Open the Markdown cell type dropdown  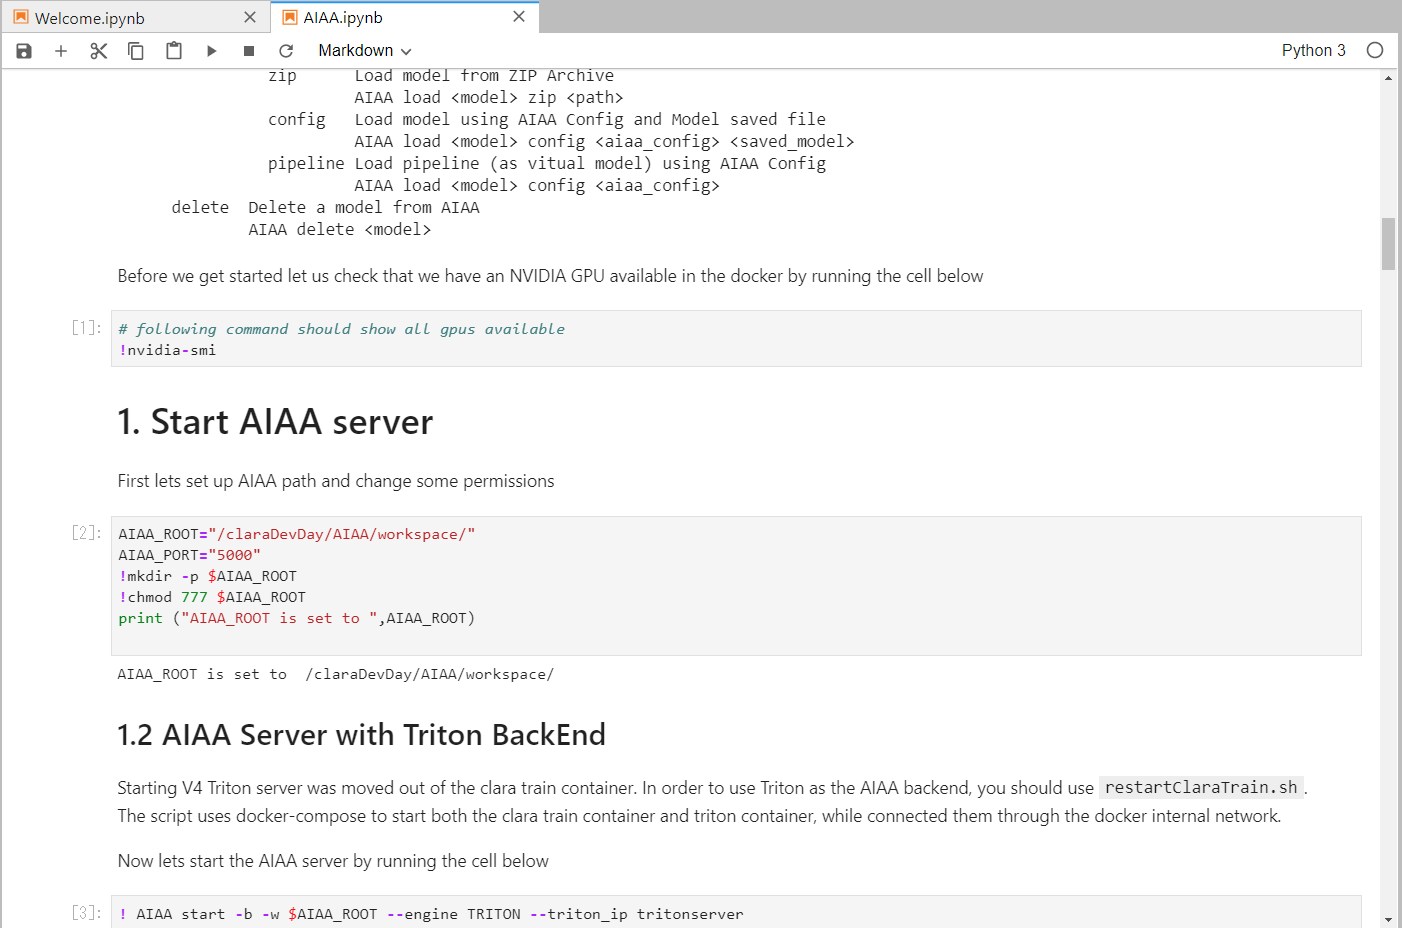point(364,51)
